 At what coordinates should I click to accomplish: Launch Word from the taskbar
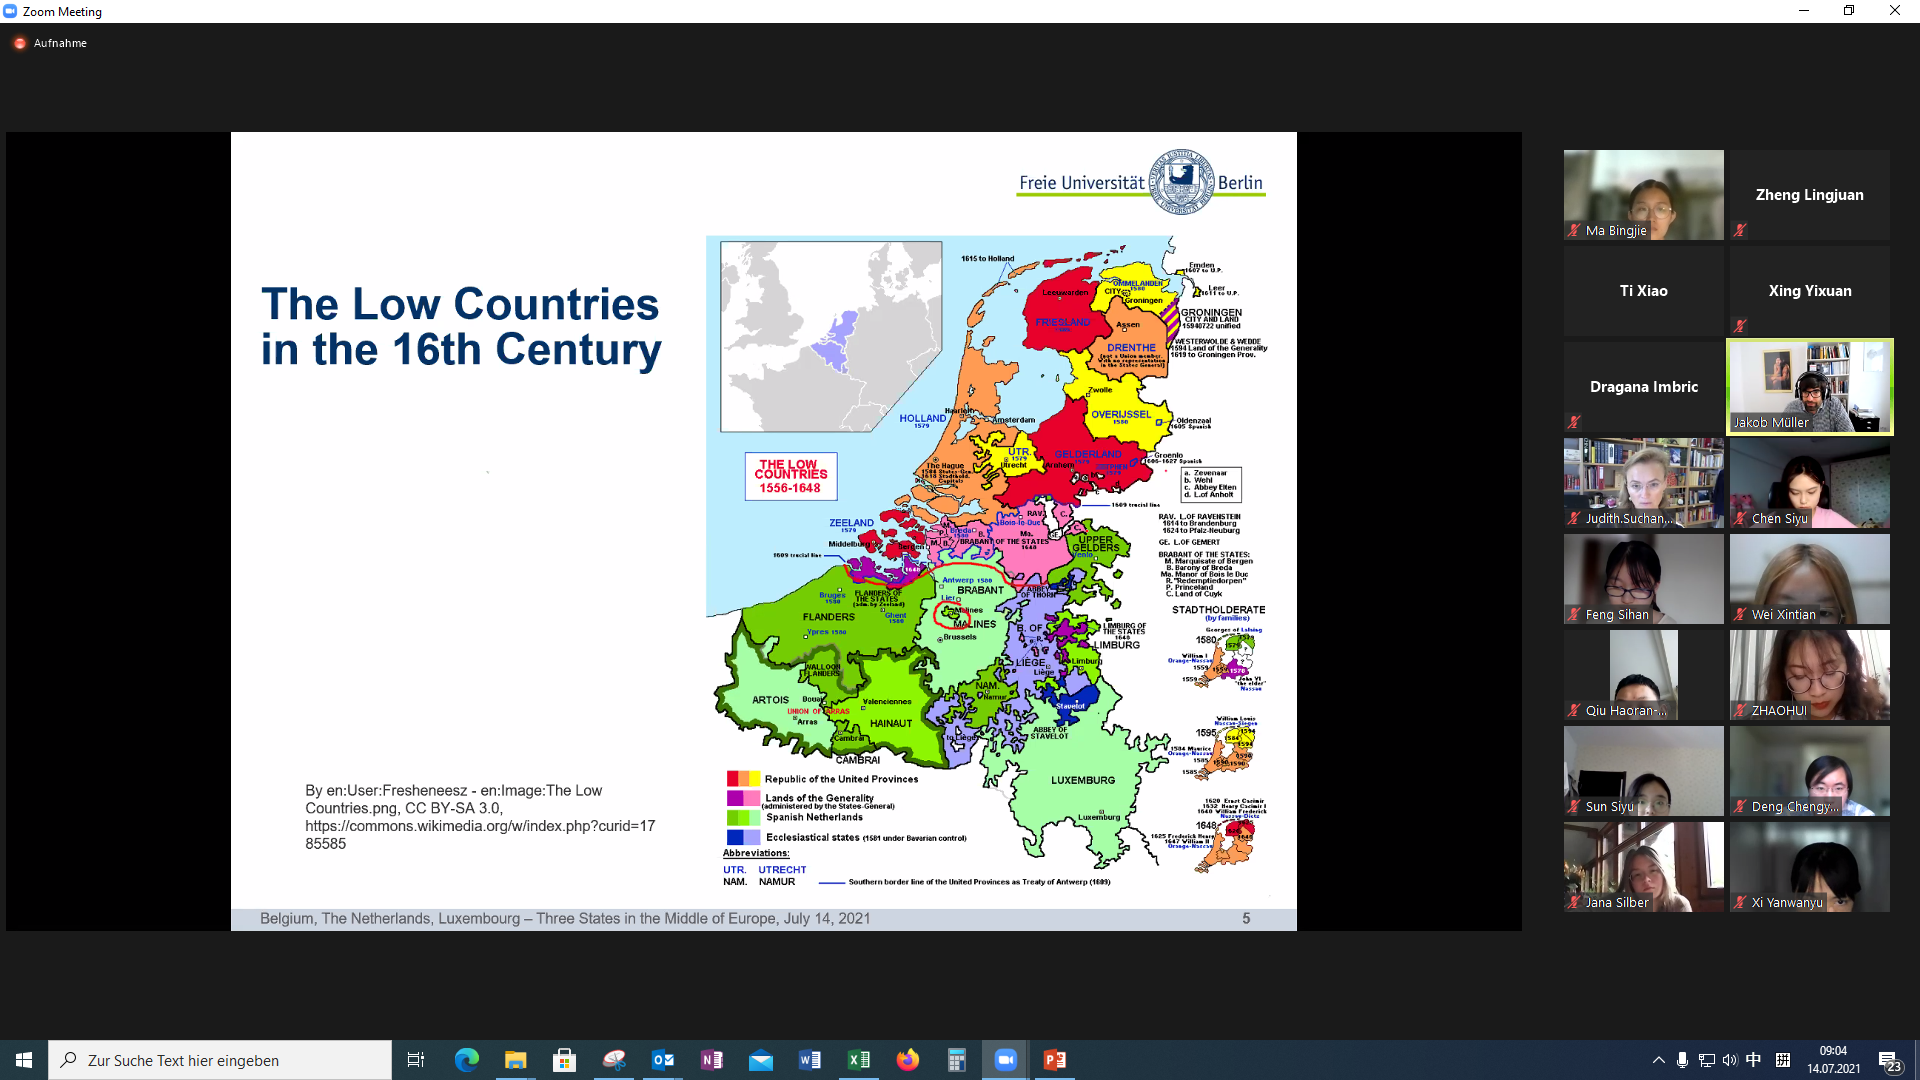810,1060
